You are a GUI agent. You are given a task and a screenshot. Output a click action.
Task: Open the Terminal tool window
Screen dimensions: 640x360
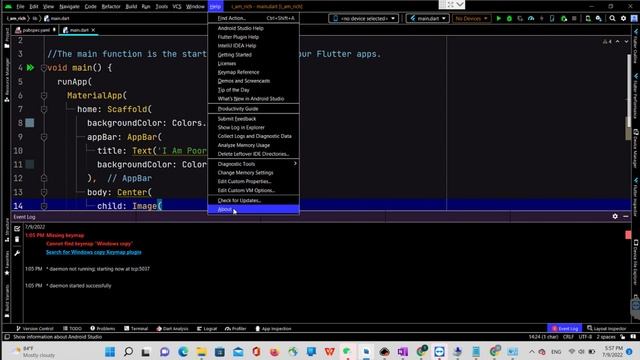[136, 329]
